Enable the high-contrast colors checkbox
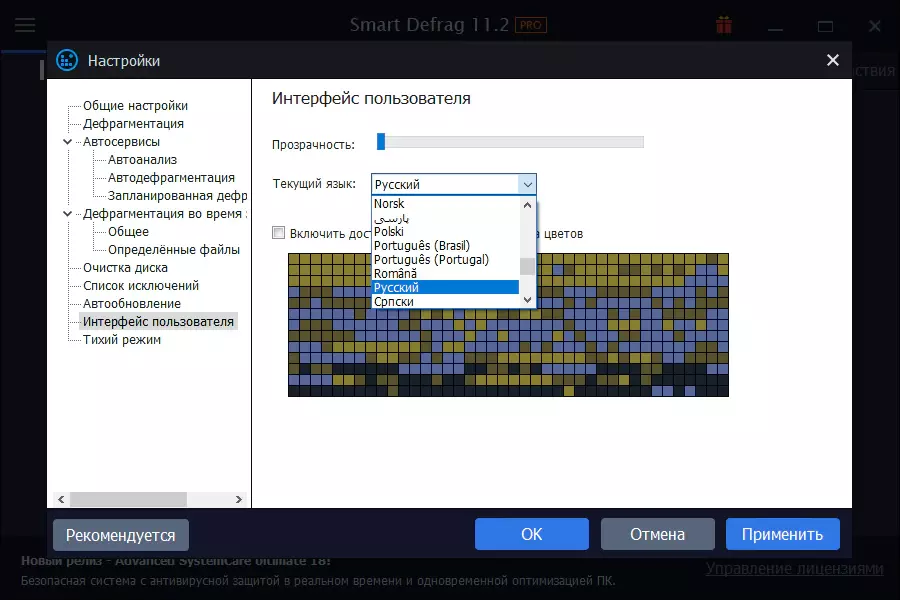The image size is (900, 600). click(x=278, y=233)
